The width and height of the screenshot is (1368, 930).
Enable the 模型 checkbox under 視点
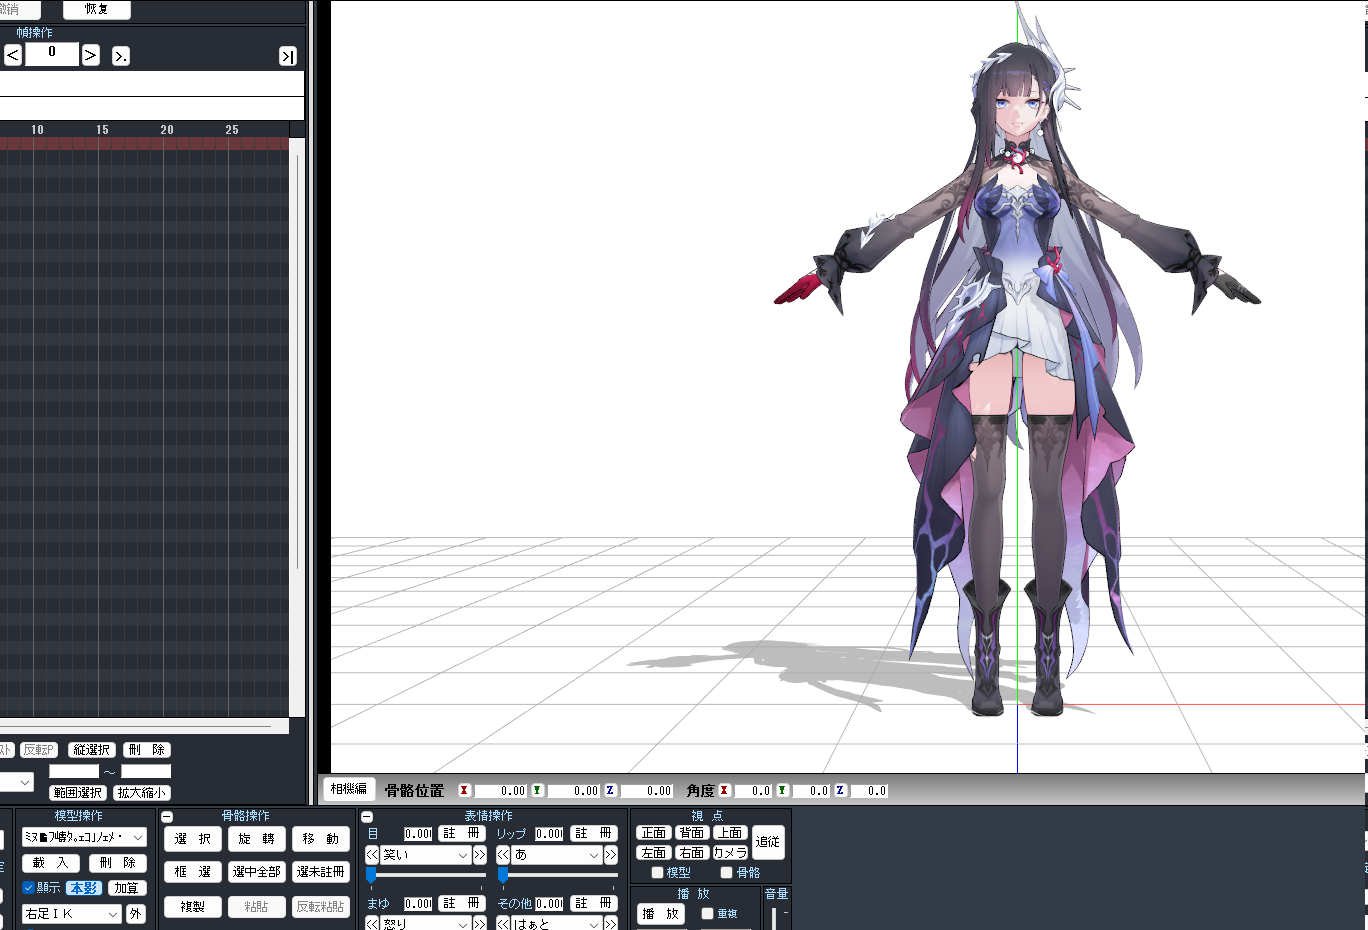click(657, 873)
